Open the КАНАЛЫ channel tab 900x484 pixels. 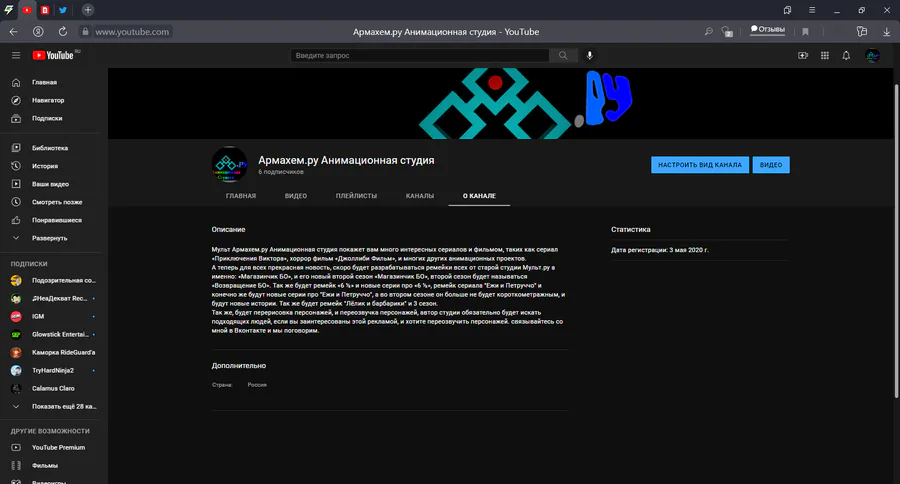coord(420,196)
